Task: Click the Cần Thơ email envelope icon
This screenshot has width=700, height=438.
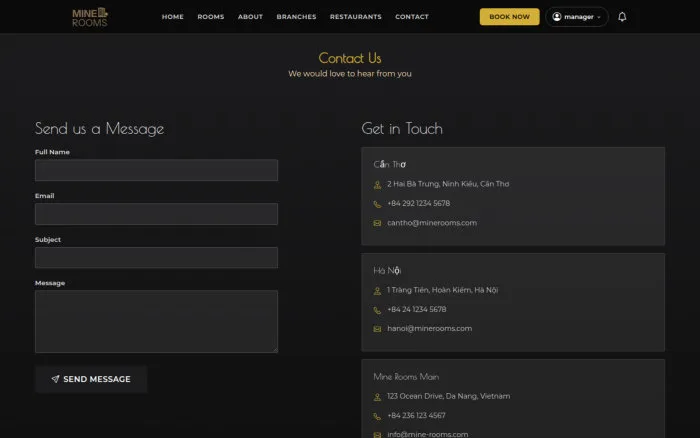Action: [x=377, y=223]
